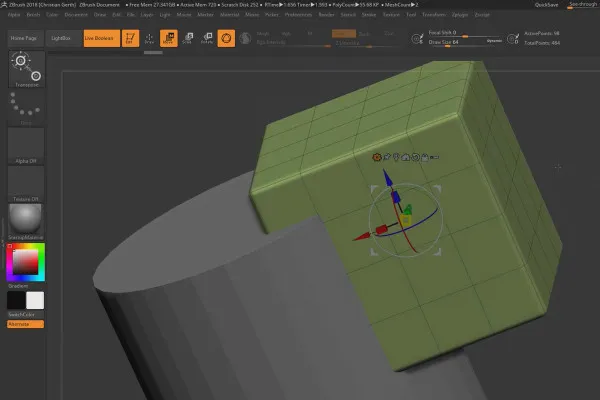
Task: Open the Render menu
Action: [326, 15]
